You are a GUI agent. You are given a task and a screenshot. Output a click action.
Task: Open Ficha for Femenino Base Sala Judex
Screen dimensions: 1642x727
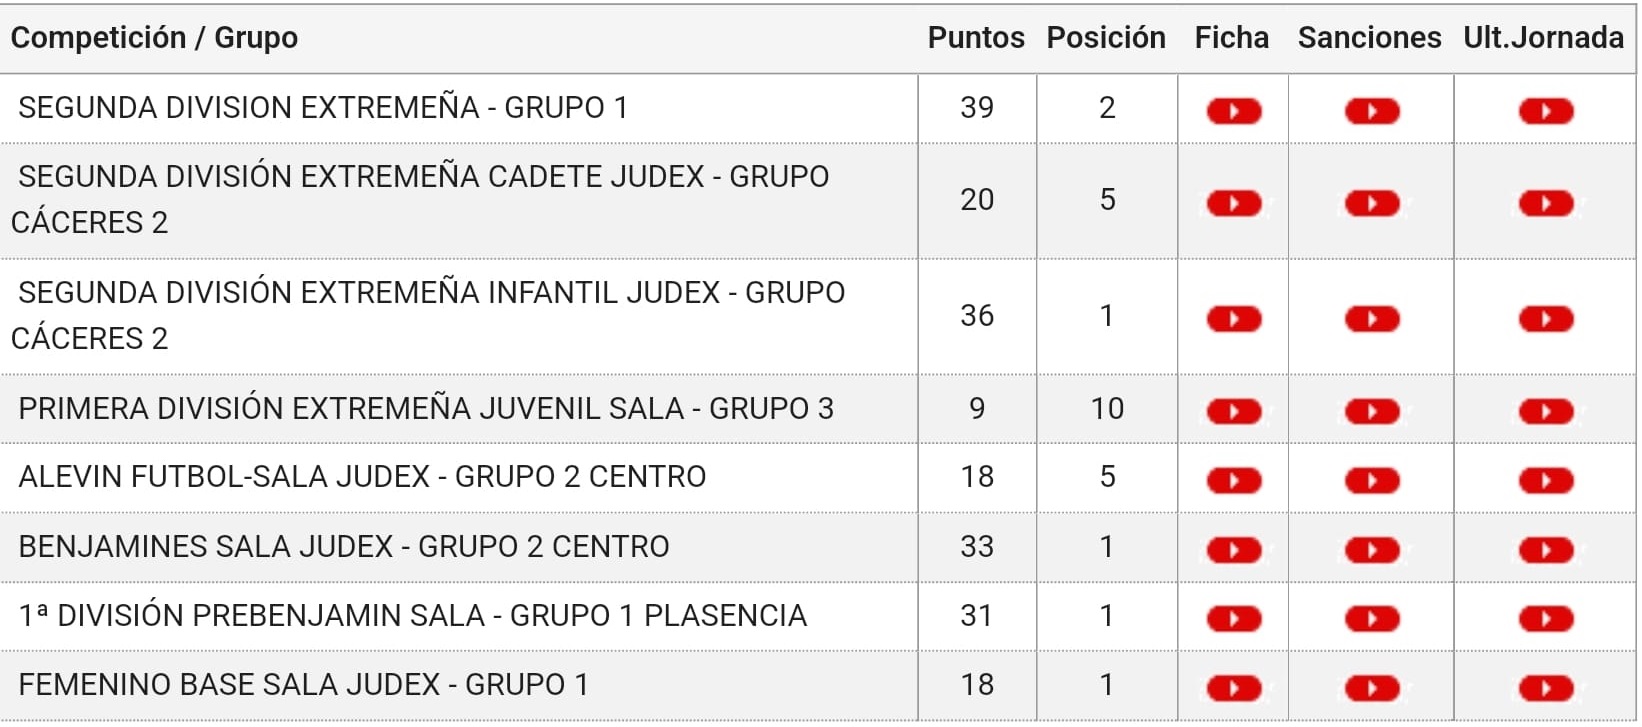click(x=1233, y=688)
